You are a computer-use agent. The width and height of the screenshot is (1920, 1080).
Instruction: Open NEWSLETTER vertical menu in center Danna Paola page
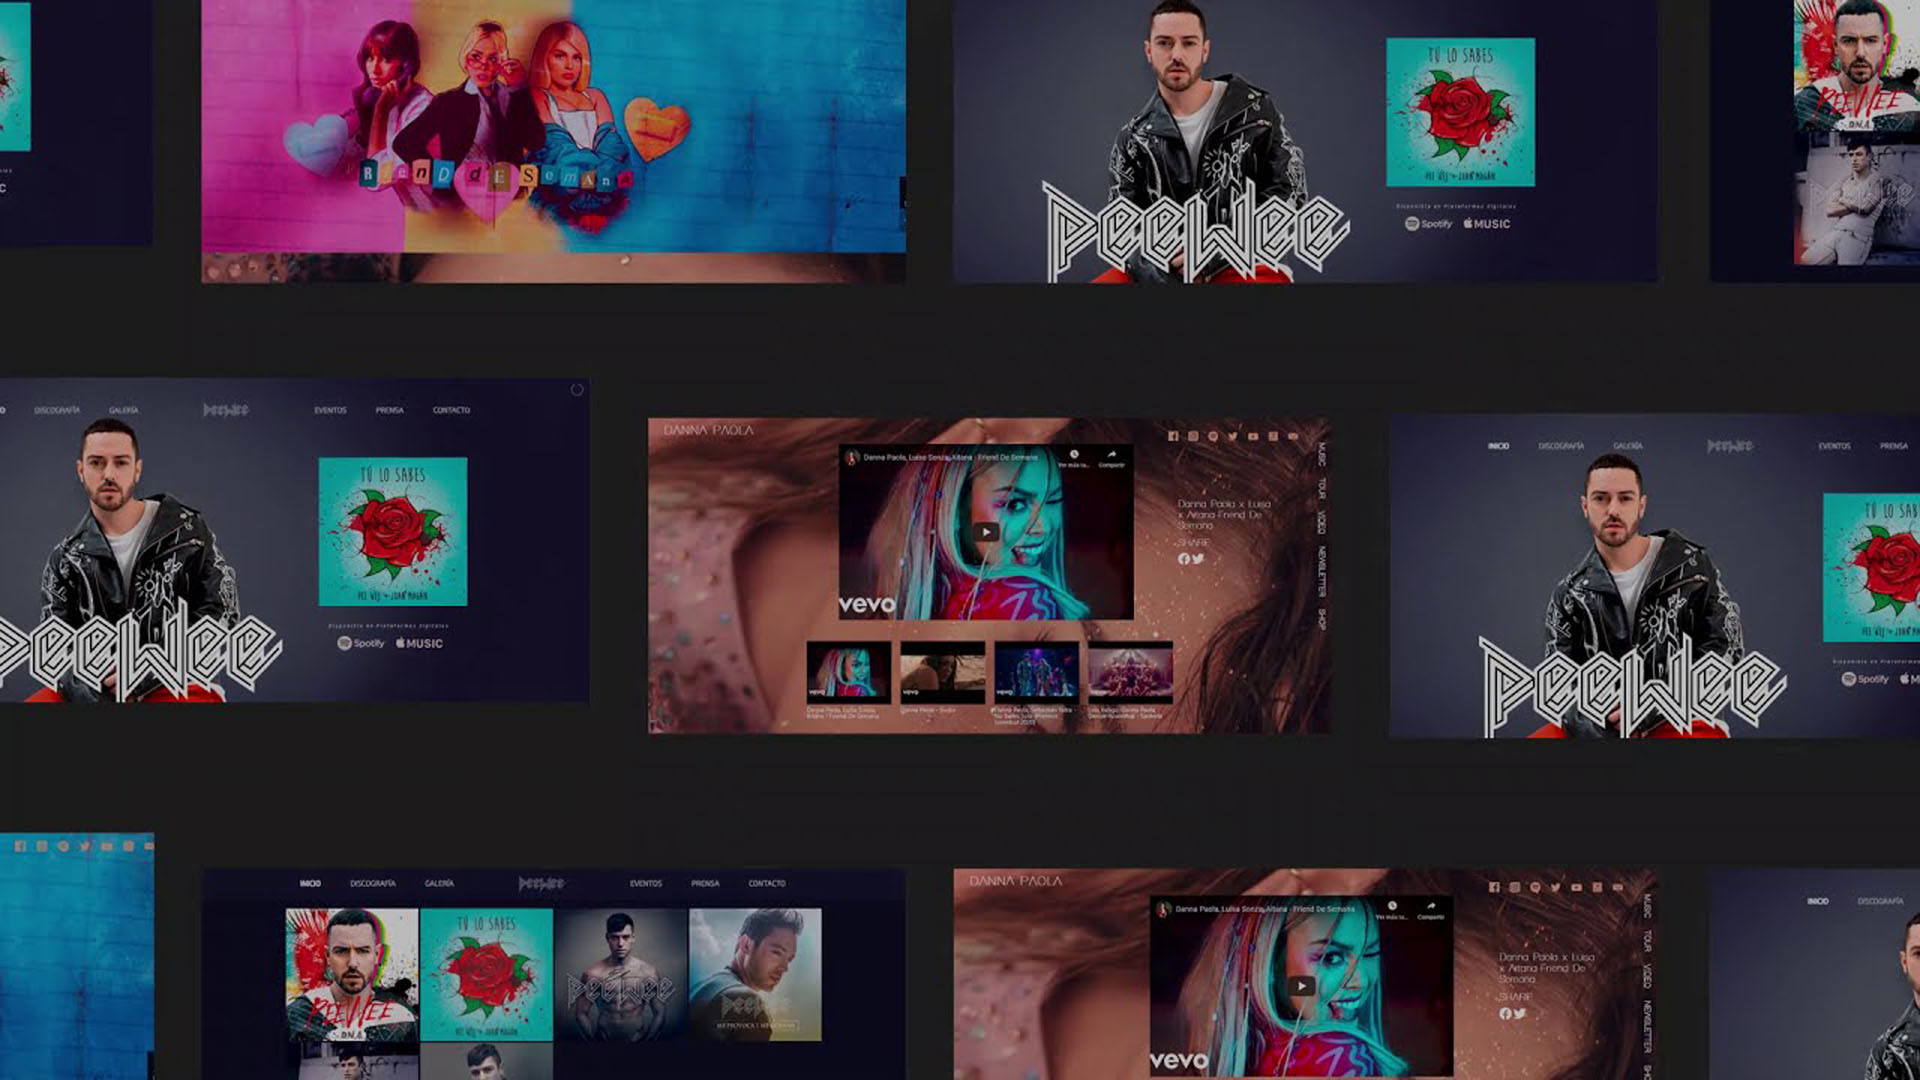pos(1321,572)
